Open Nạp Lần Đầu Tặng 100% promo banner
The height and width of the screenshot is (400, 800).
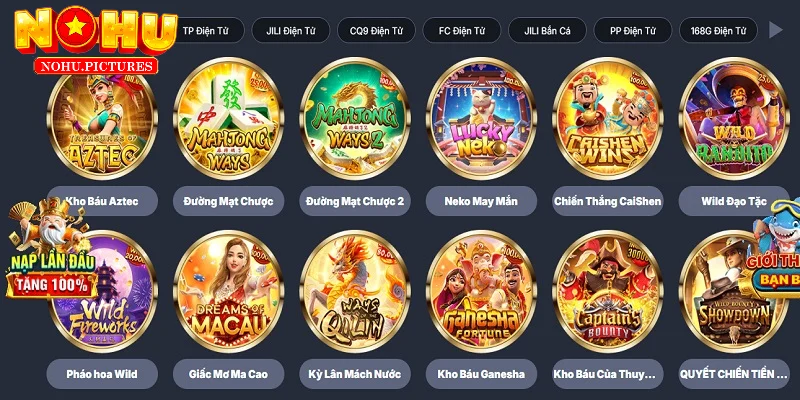(x=51, y=250)
